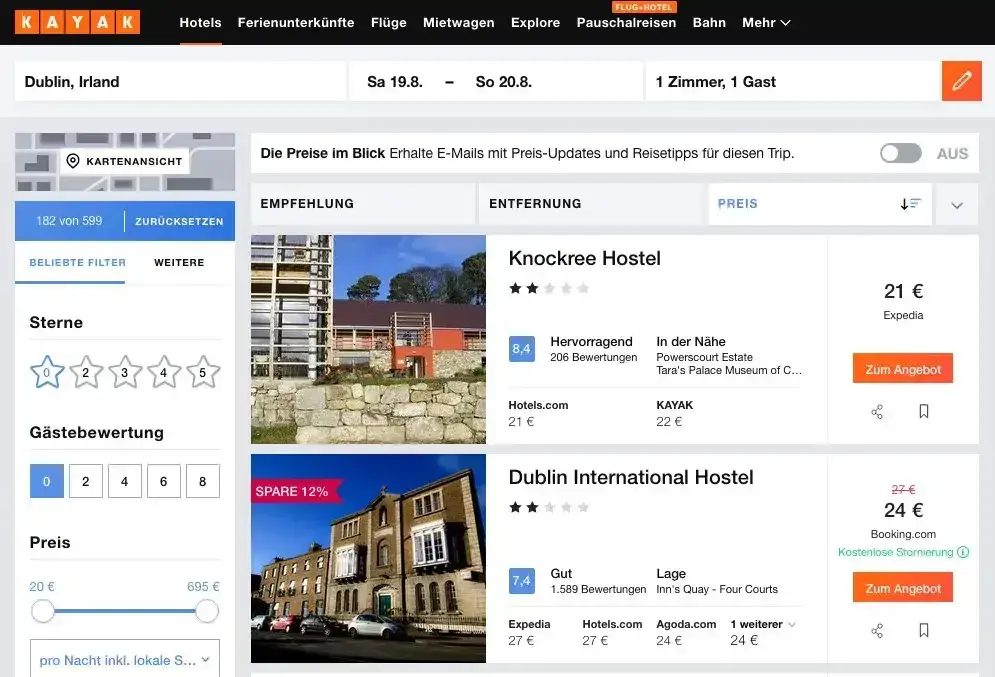Click the 8,4 rating badge of Knockree Hostel

[522, 349]
